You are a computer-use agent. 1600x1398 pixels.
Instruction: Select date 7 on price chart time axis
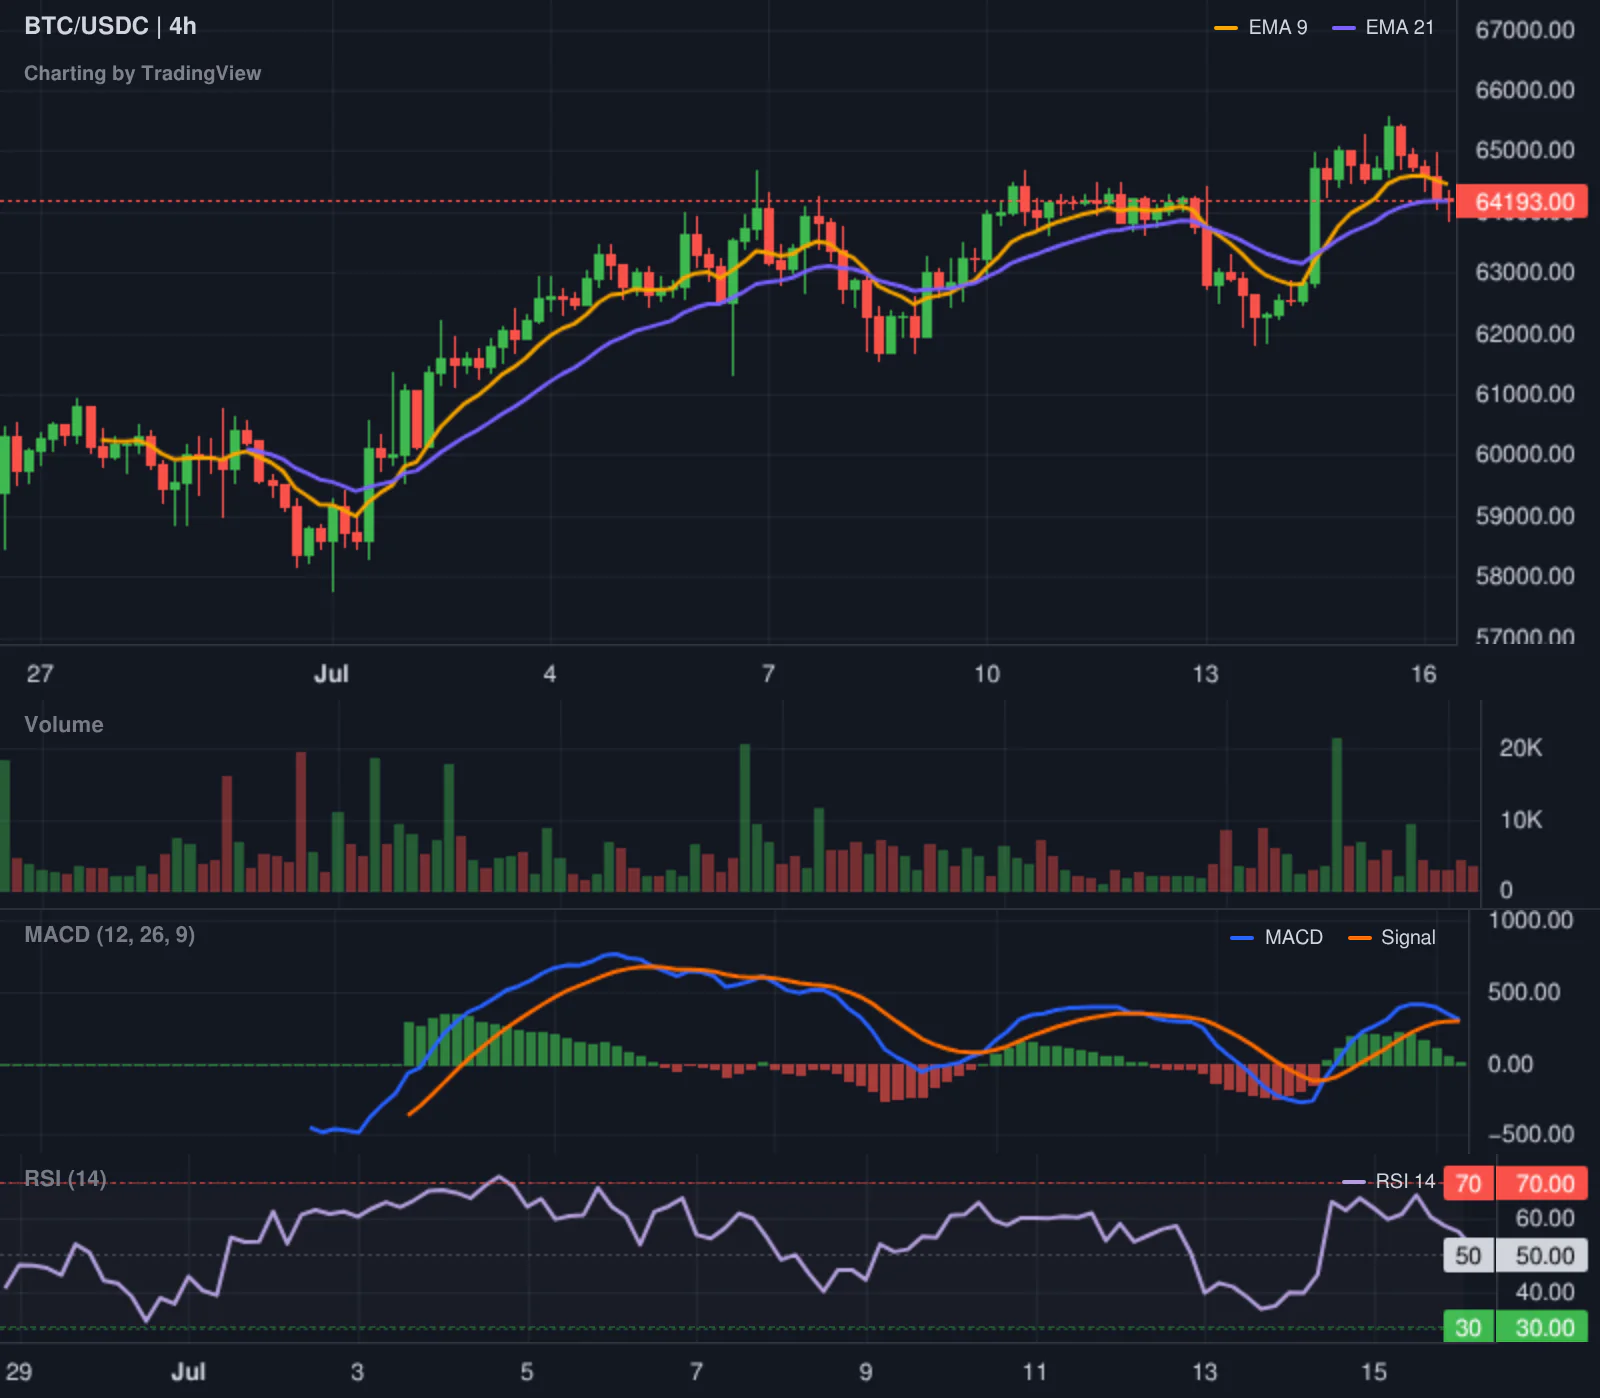(x=768, y=674)
